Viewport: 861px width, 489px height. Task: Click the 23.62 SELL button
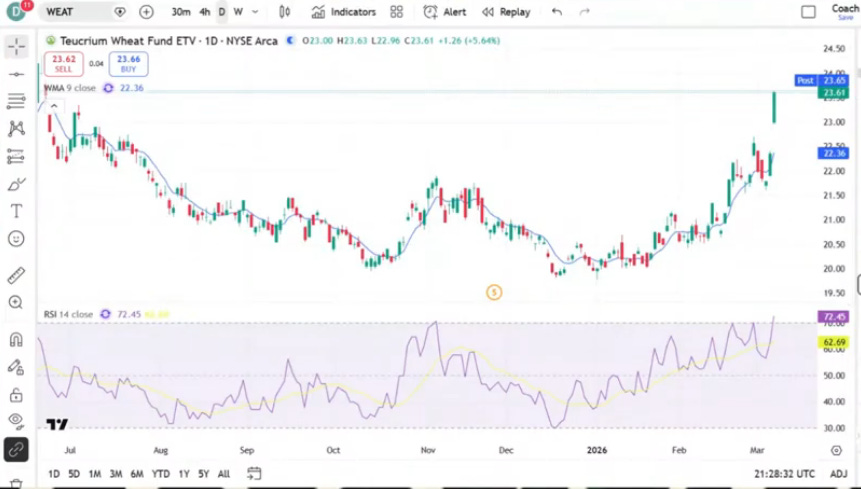[64, 64]
